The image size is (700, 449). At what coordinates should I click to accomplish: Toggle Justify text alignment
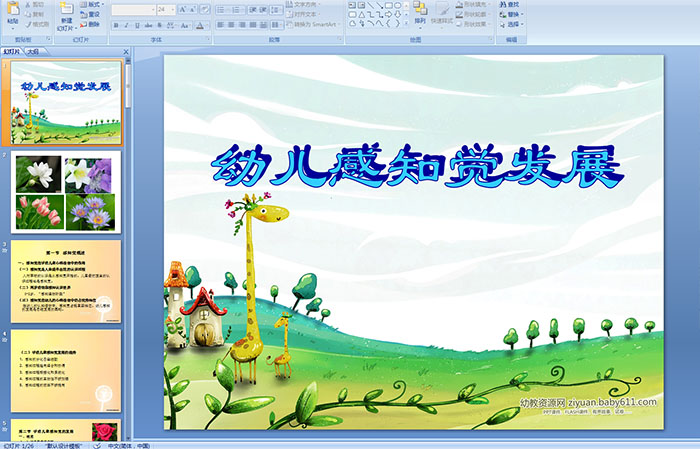[x=253, y=25]
